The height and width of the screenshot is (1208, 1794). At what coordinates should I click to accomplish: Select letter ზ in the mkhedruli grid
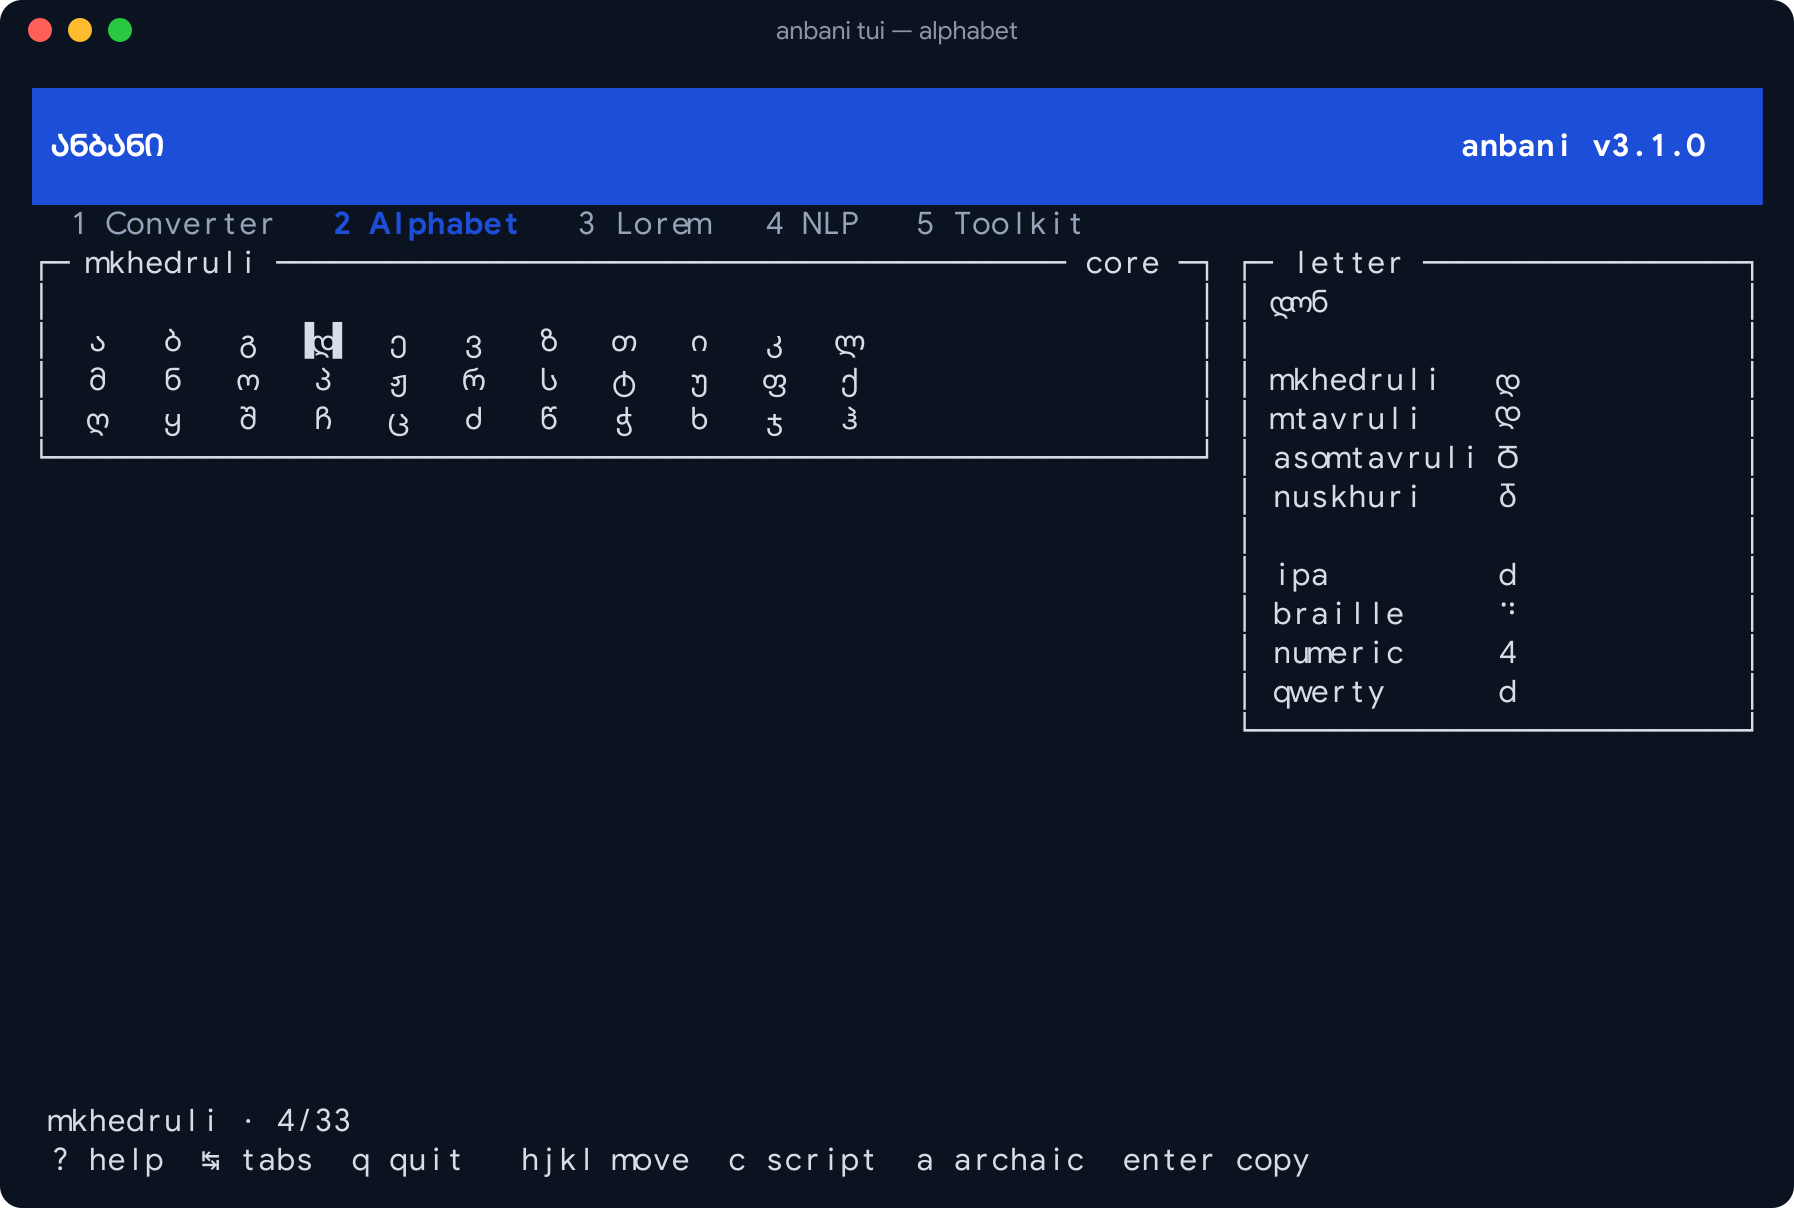tap(548, 341)
